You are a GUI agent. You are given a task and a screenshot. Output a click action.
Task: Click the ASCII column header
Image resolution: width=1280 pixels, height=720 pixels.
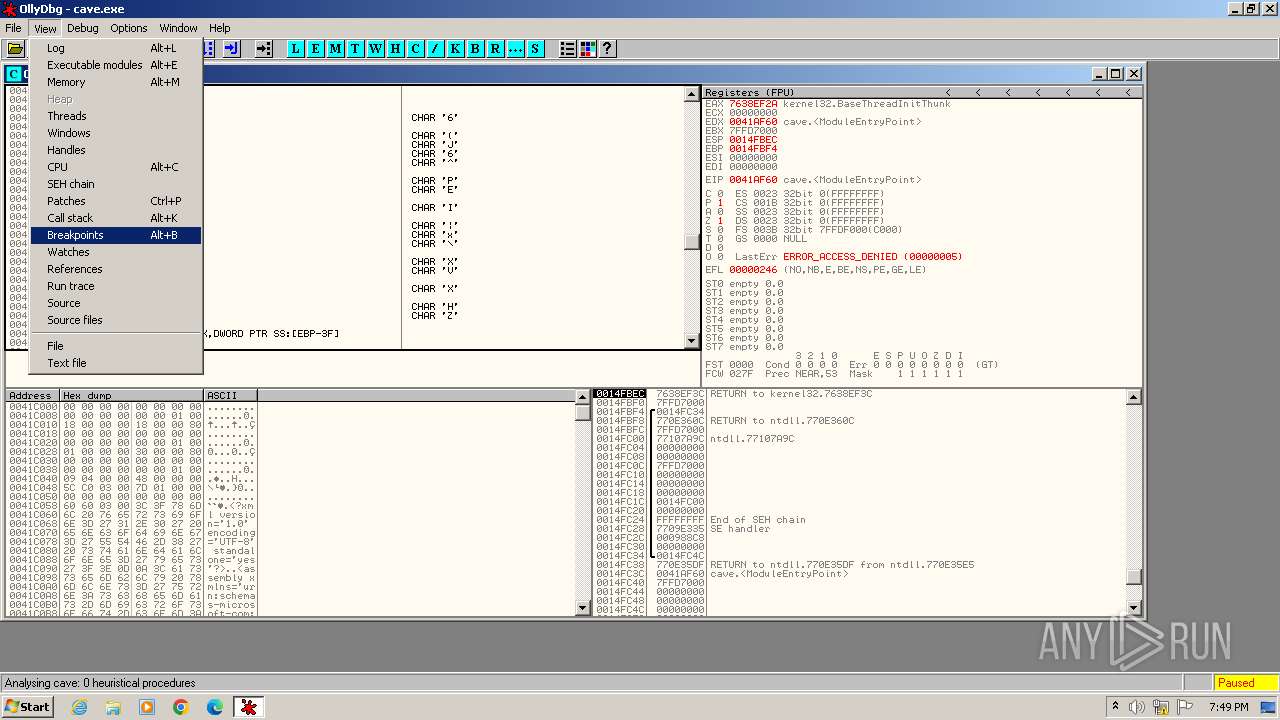pos(230,395)
